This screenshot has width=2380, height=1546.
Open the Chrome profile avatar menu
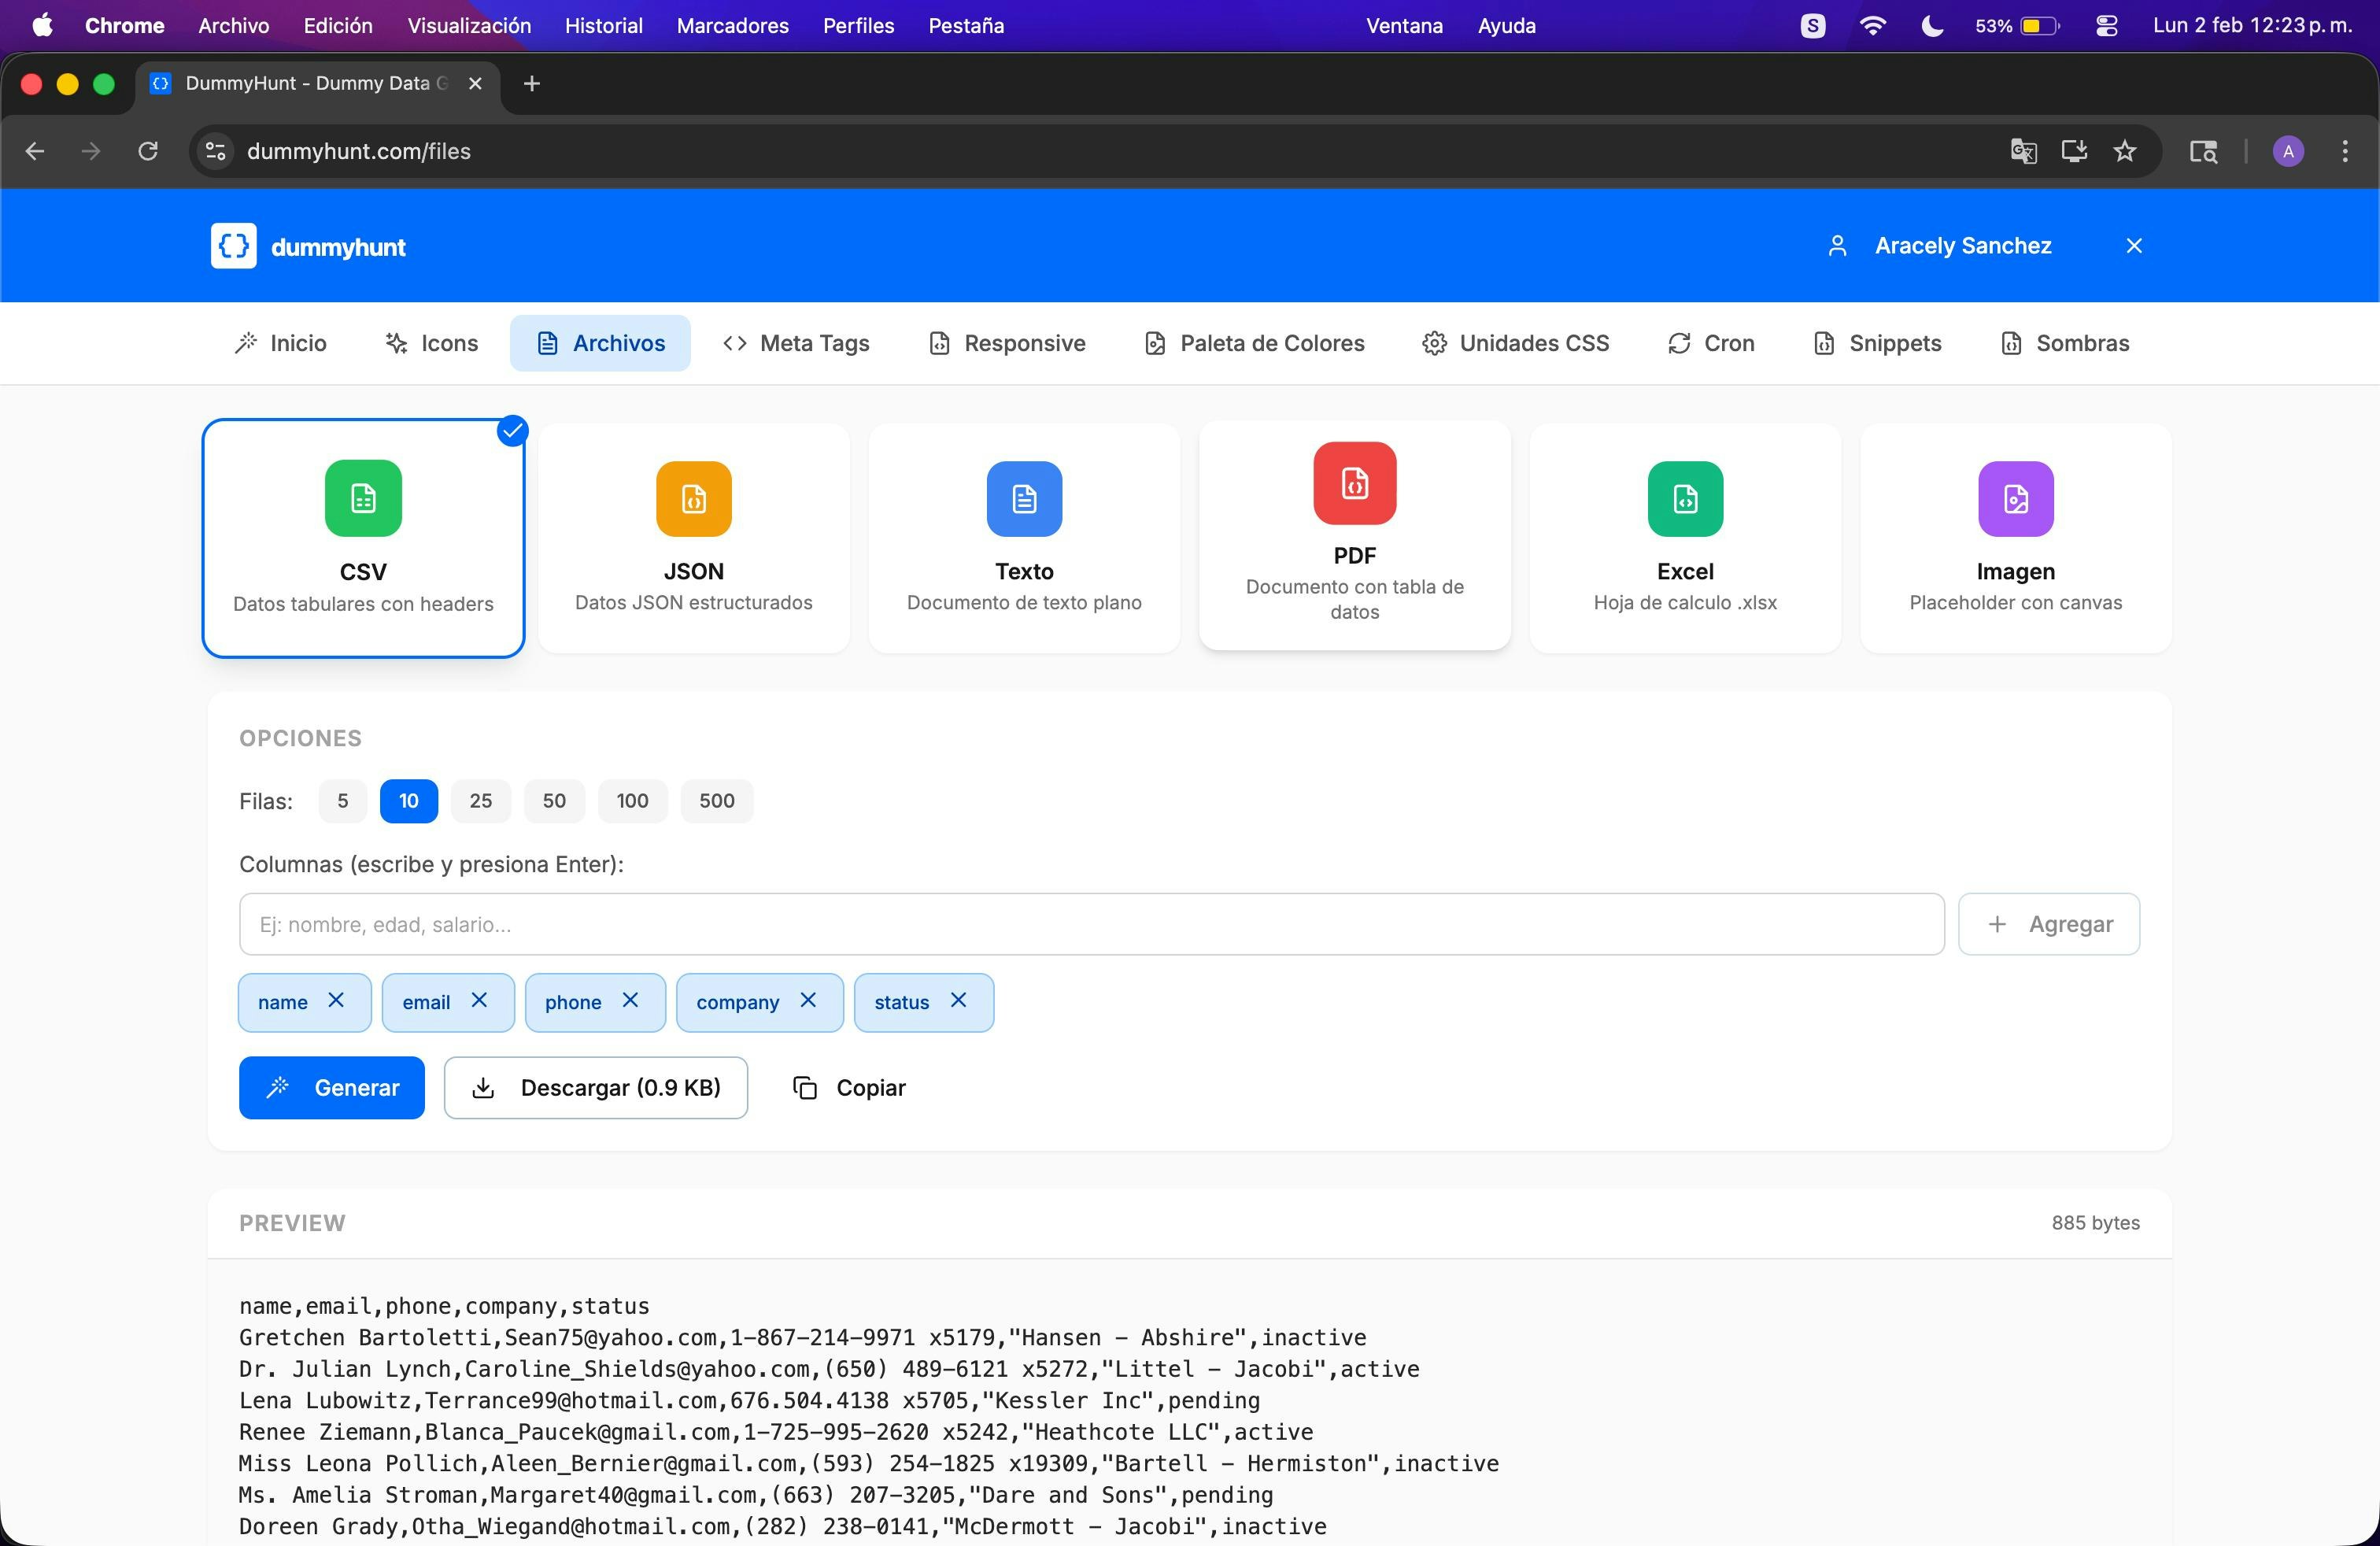coord(2287,151)
